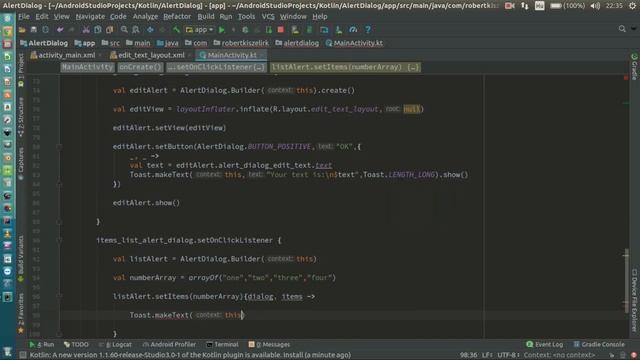The image size is (640, 360).
Task: Click the robertkiszelirk folder in navigation bar
Action: [x=241, y=43]
